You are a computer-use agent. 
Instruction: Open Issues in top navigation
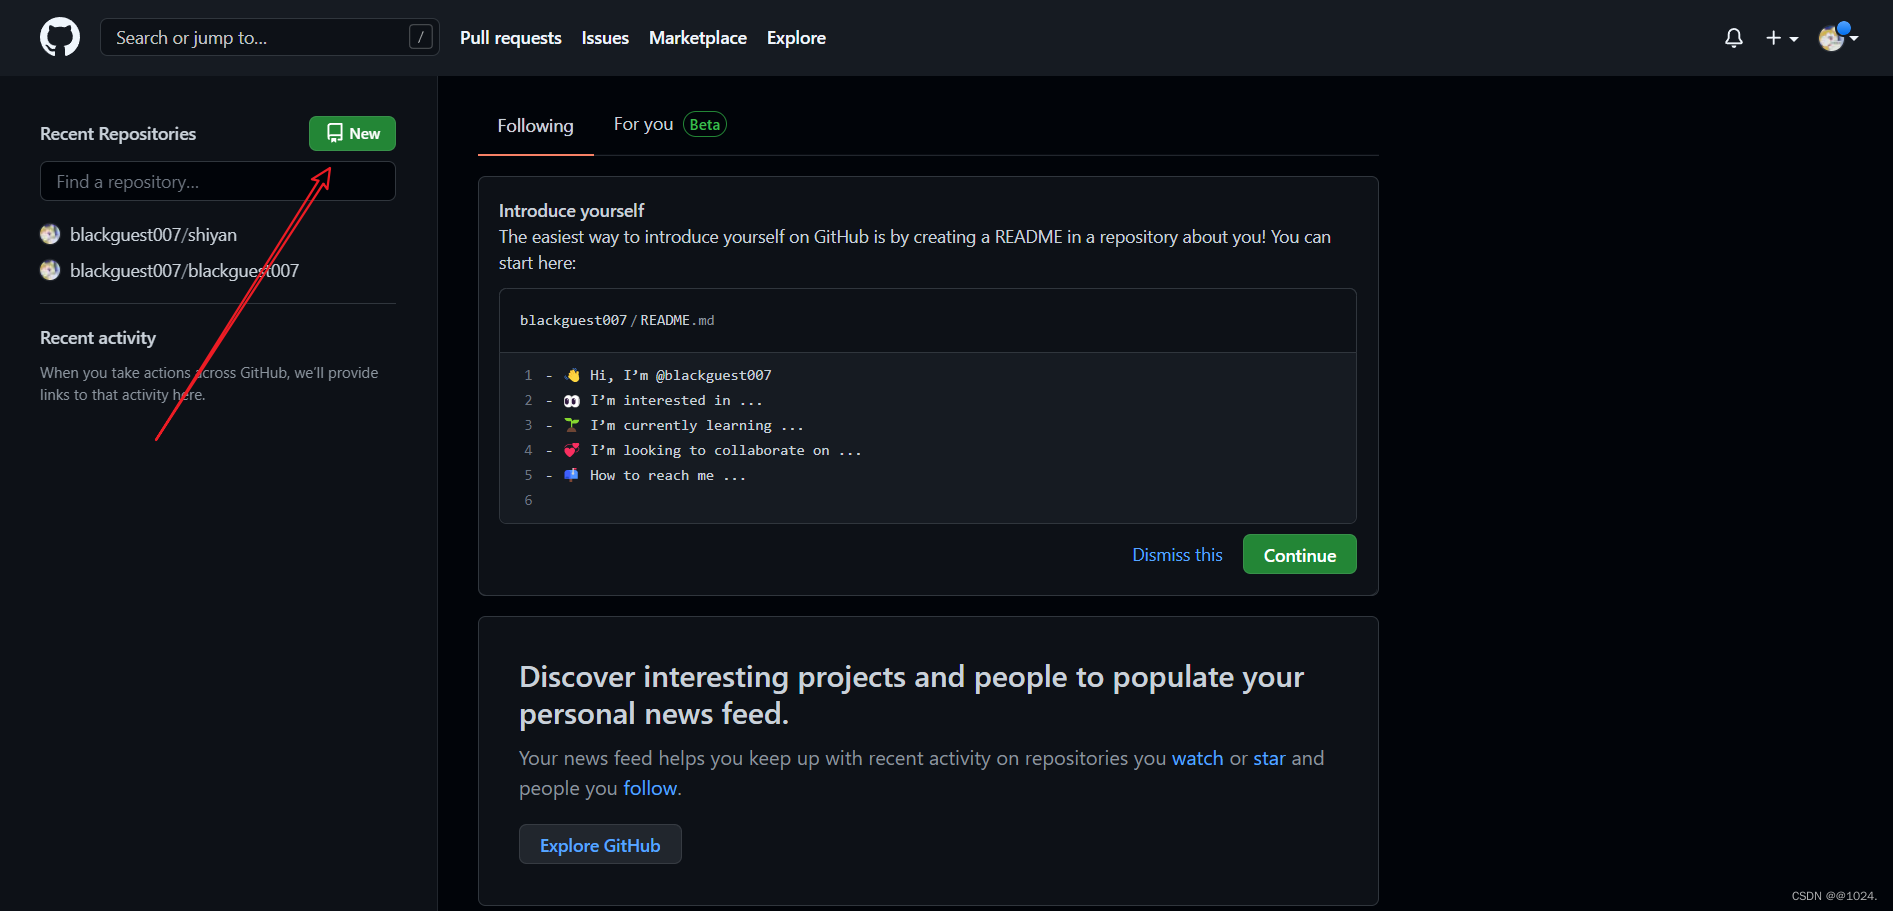coord(605,38)
